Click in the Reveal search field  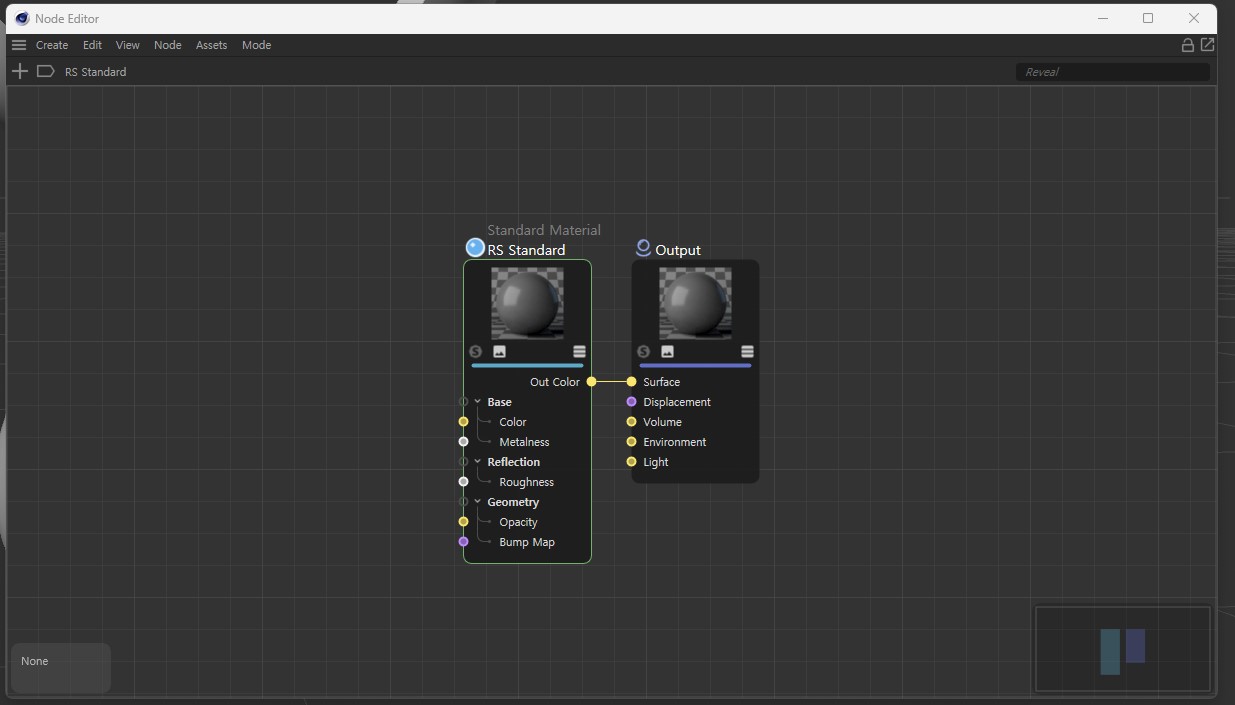[1112, 72]
